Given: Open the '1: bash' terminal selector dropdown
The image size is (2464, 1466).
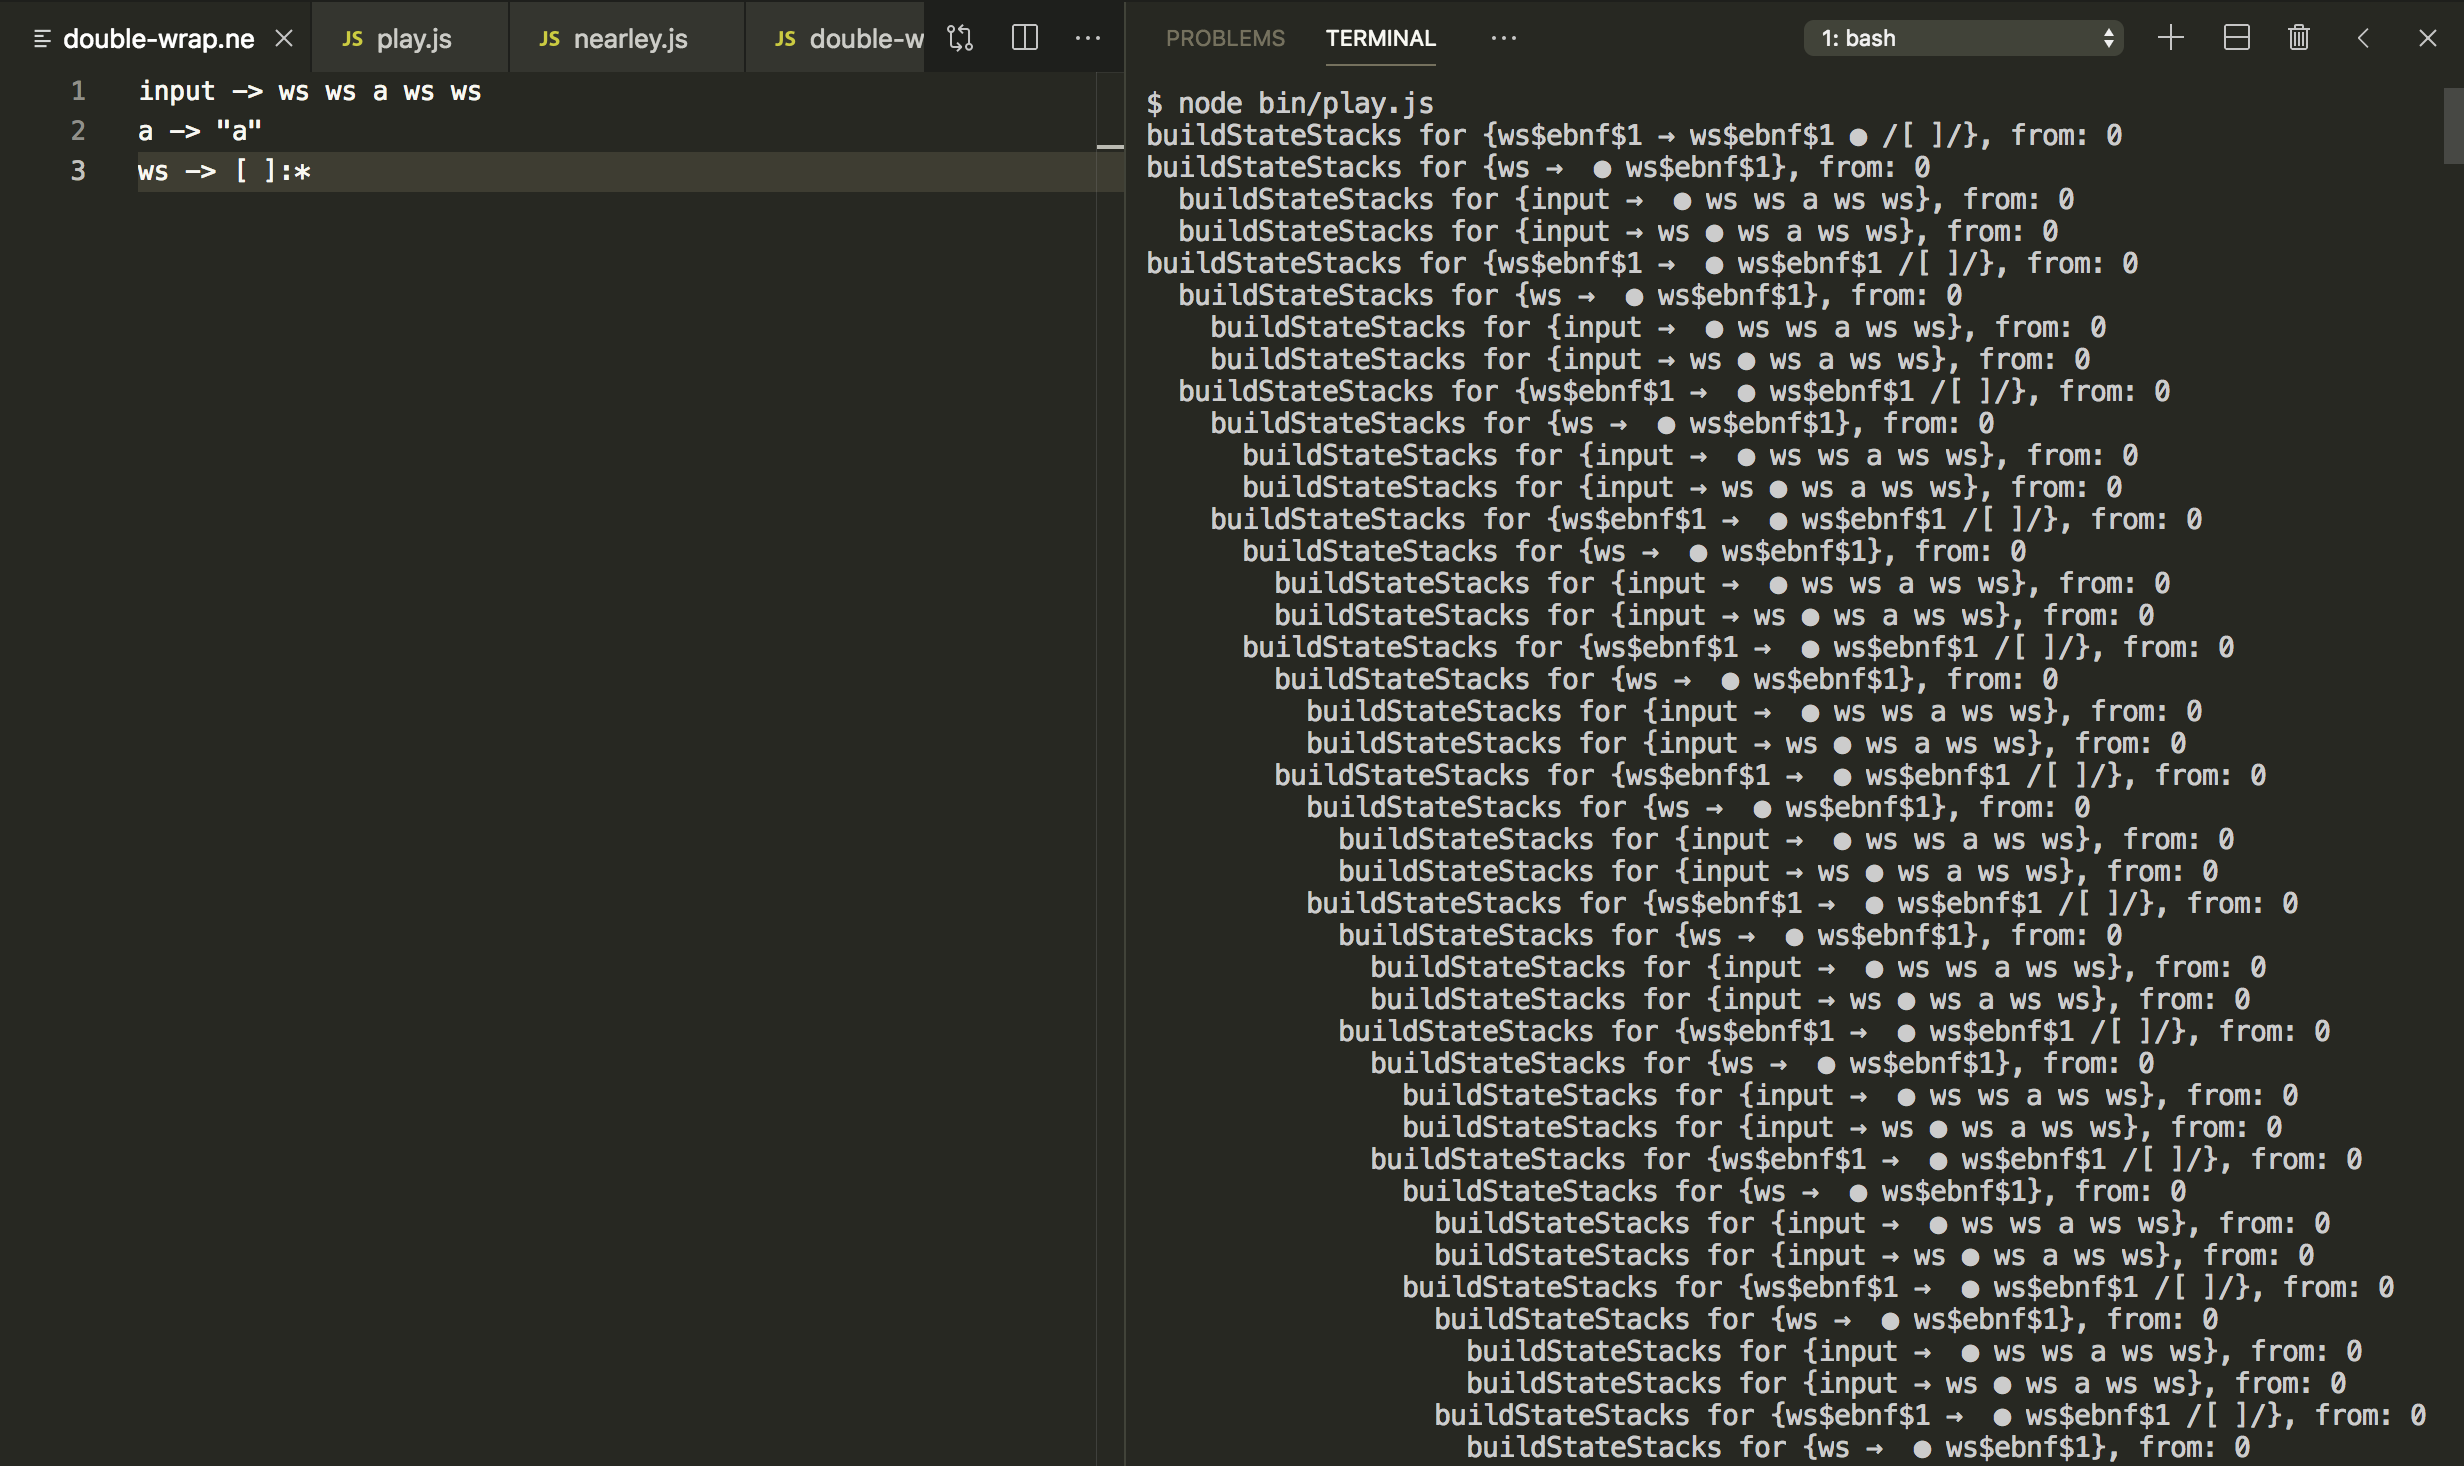Looking at the screenshot, I should point(1962,38).
